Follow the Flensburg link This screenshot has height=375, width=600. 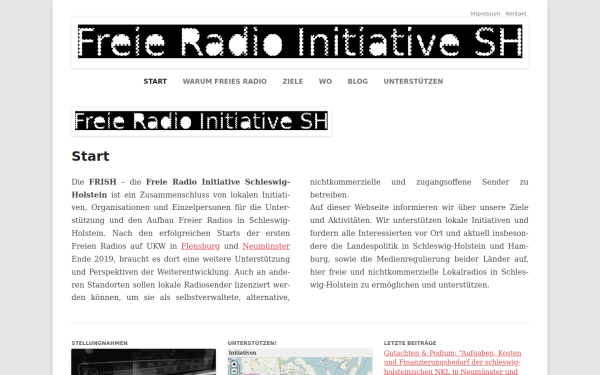tap(200, 246)
